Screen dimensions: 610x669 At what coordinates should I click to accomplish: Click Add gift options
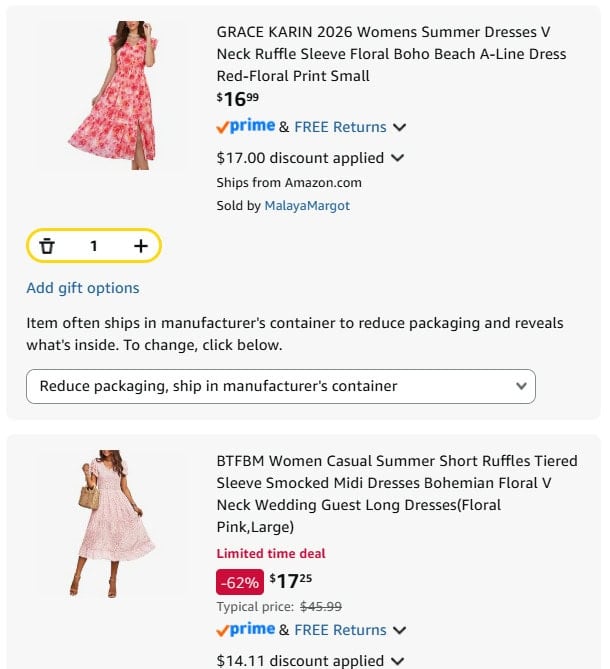tap(83, 288)
